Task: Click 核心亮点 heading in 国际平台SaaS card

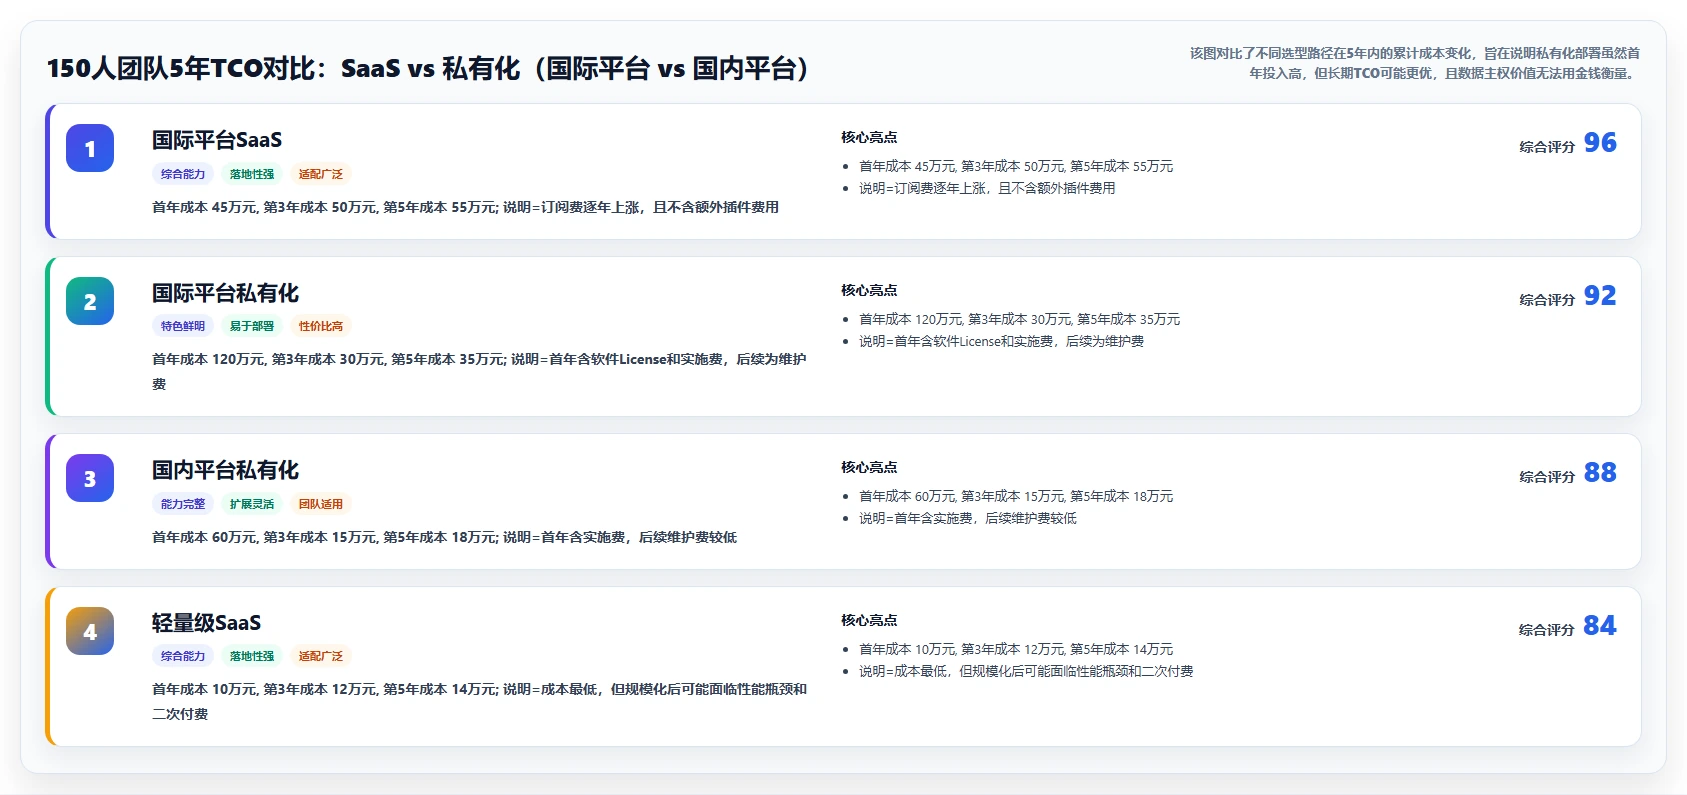Action: (x=869, y=137)
